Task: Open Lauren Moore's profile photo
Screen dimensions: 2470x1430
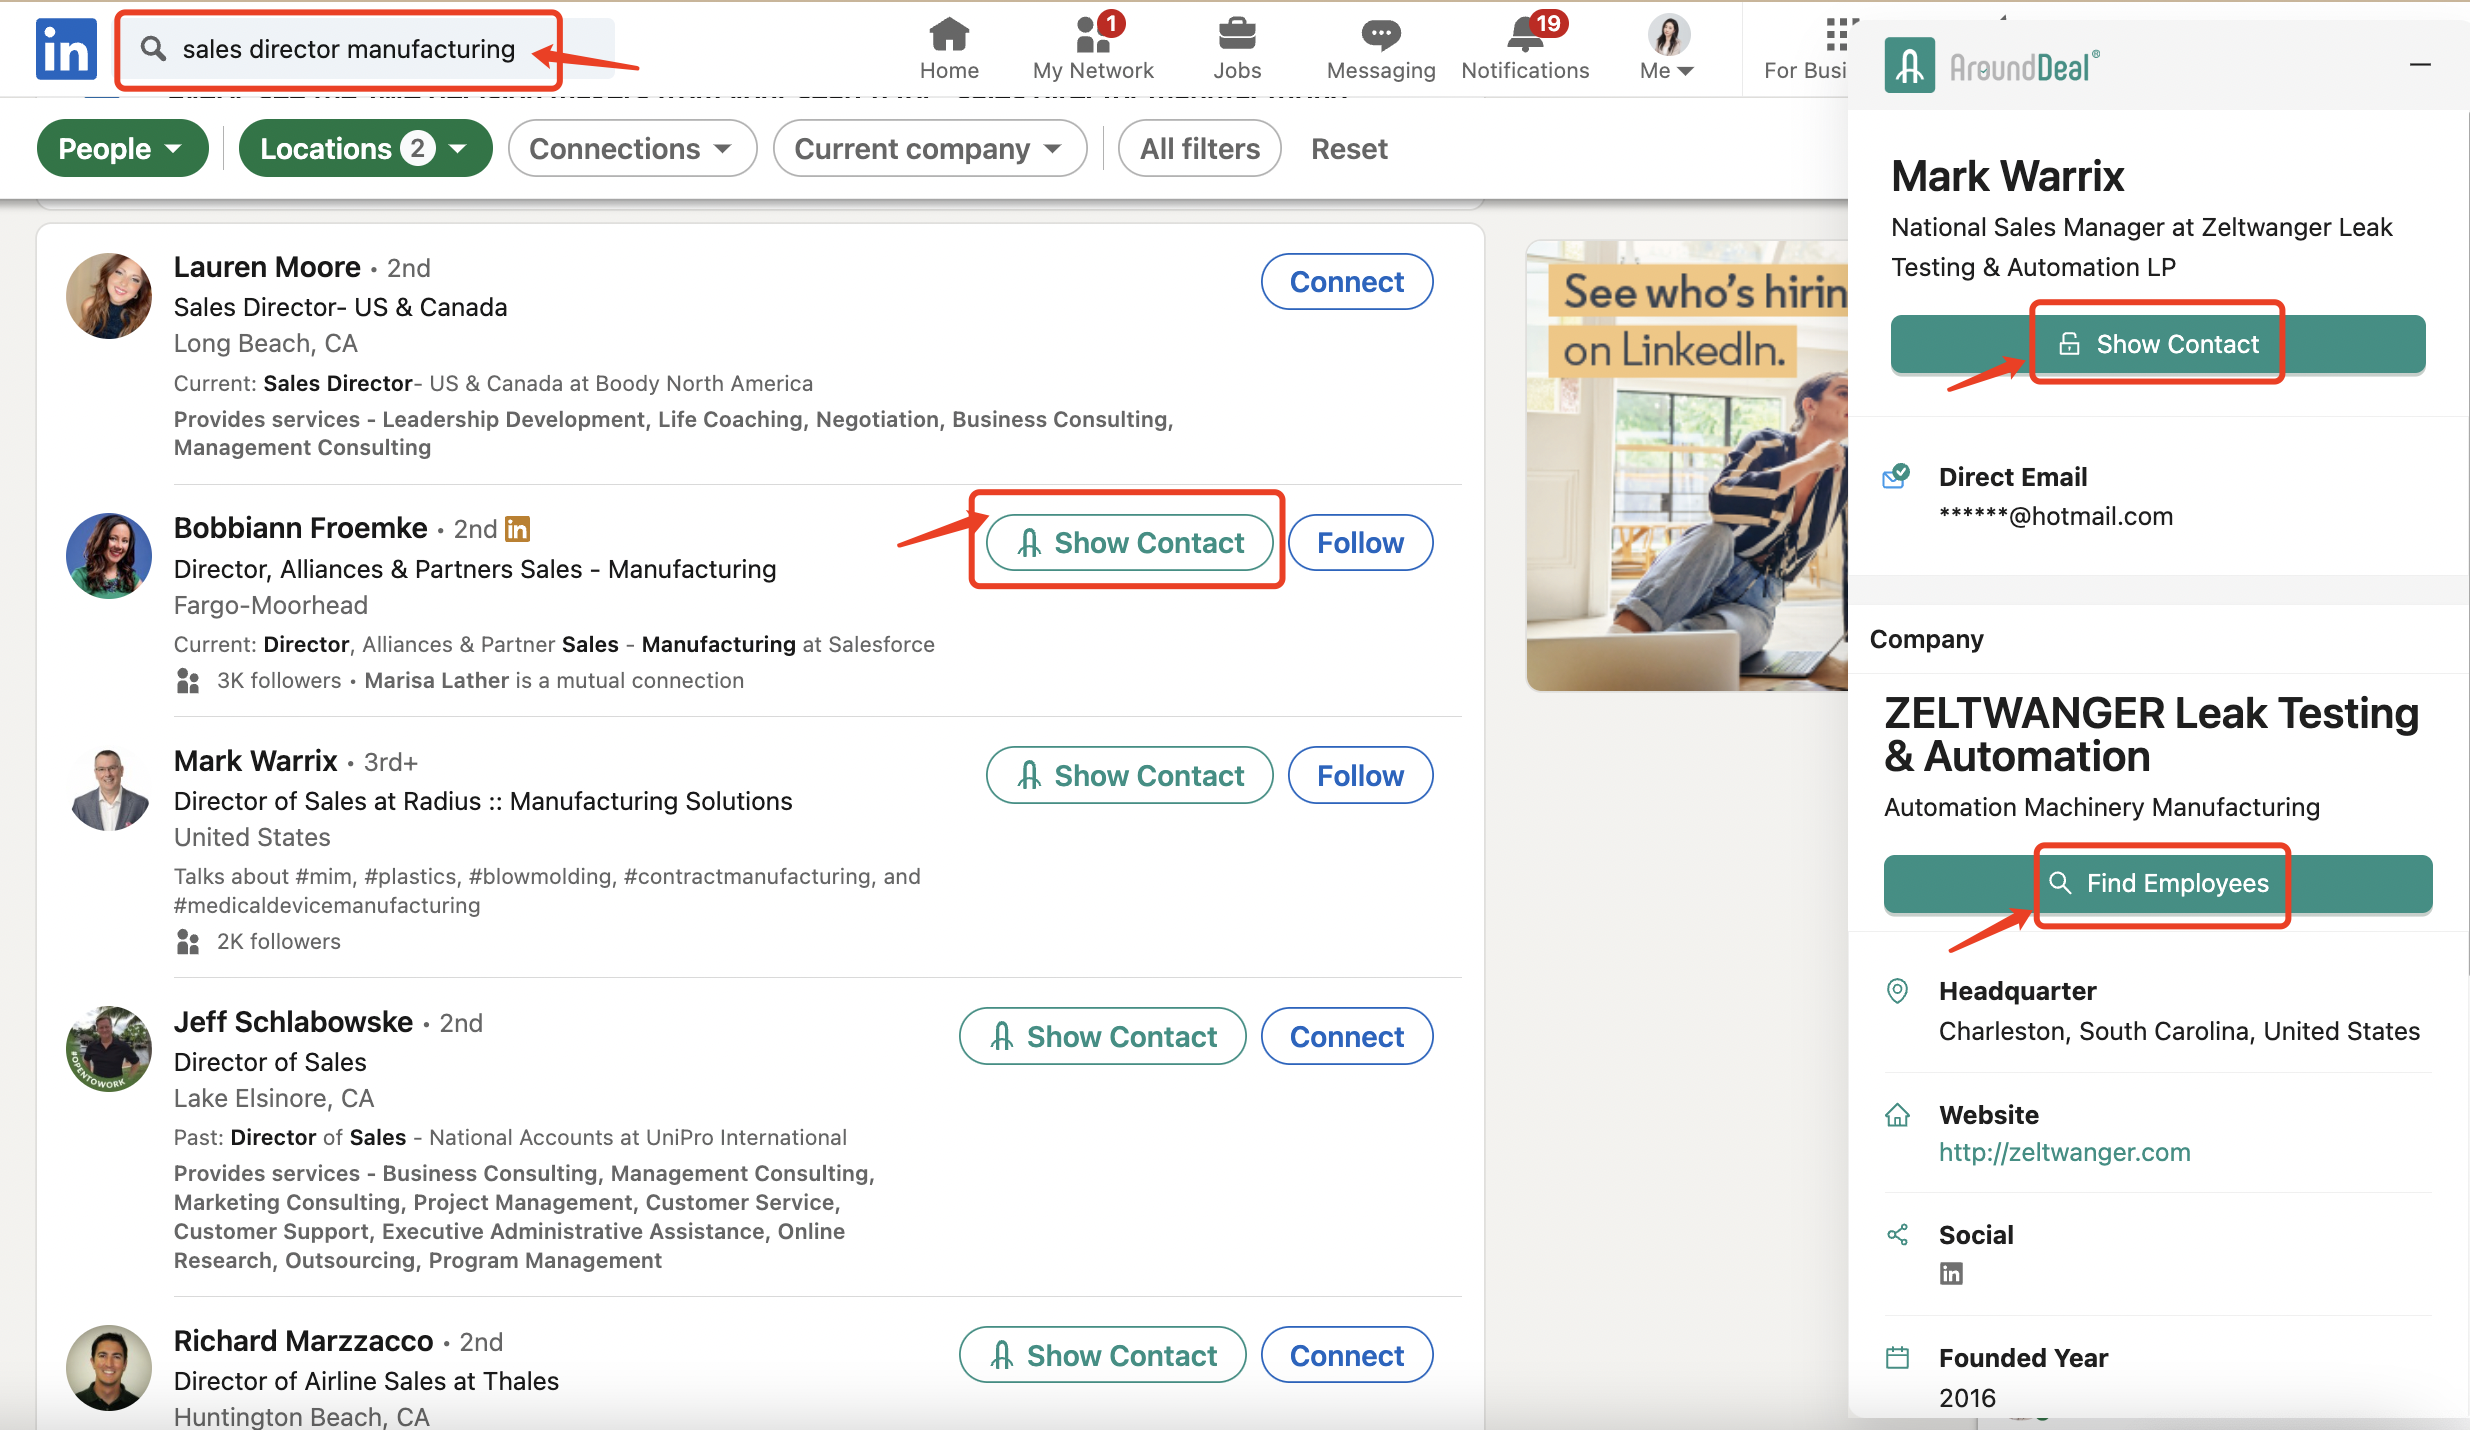Action: 108,296
